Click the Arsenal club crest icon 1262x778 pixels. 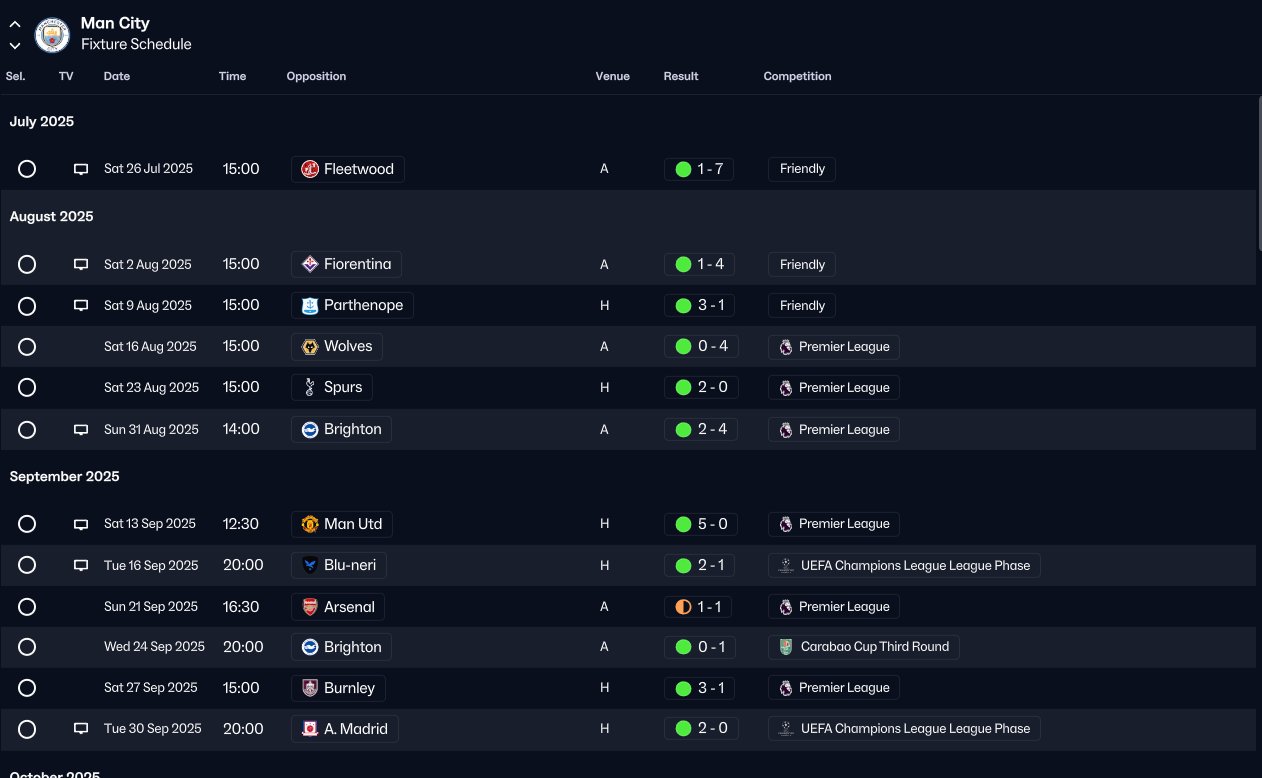coord(310,607)
